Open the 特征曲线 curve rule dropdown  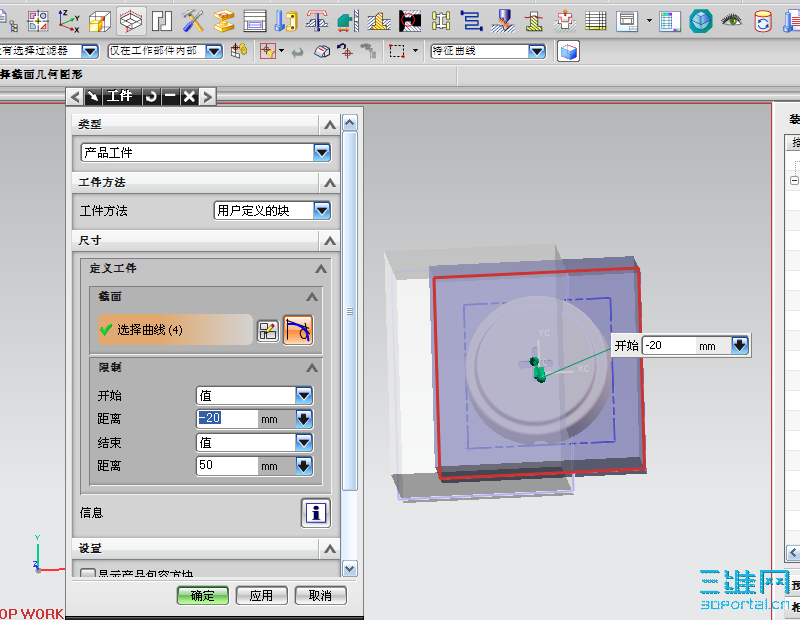pyautogui.click(x=537, y=51)
